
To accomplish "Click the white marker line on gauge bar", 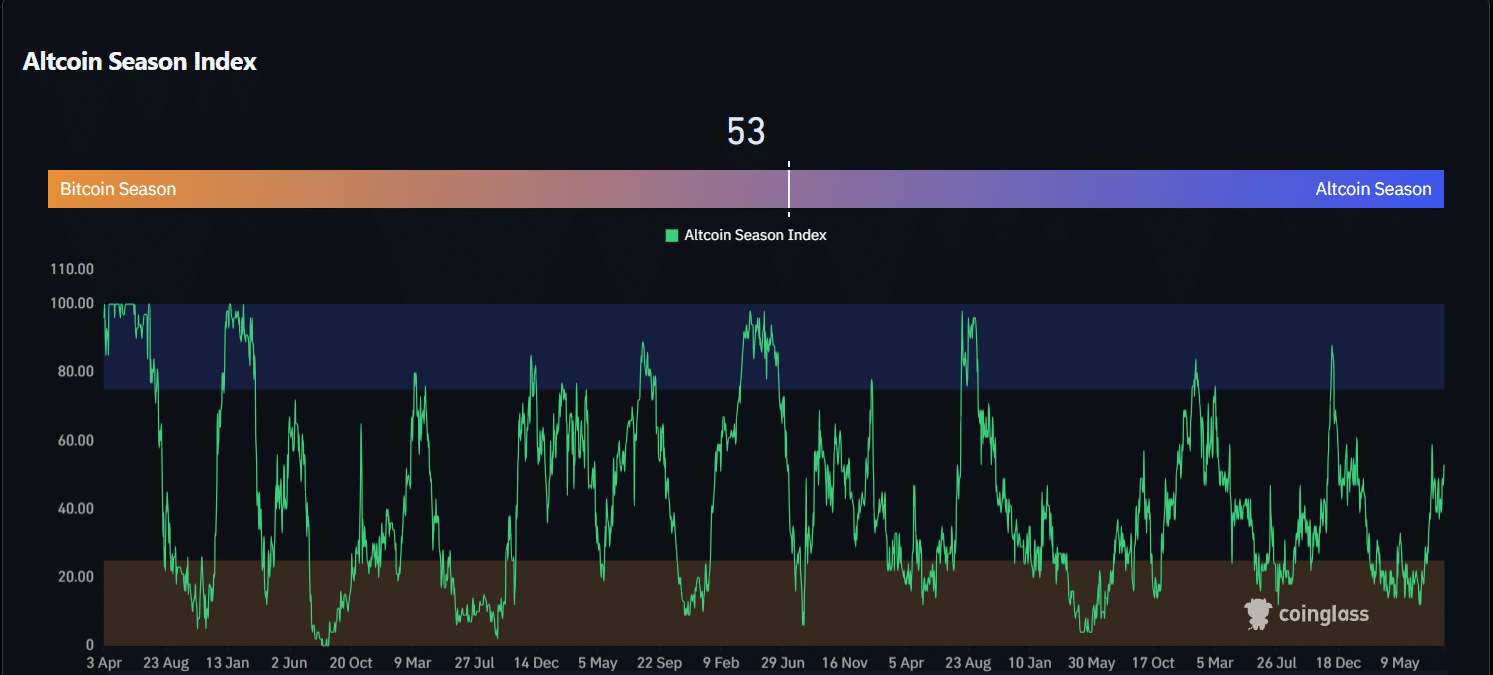I will 789,189.
